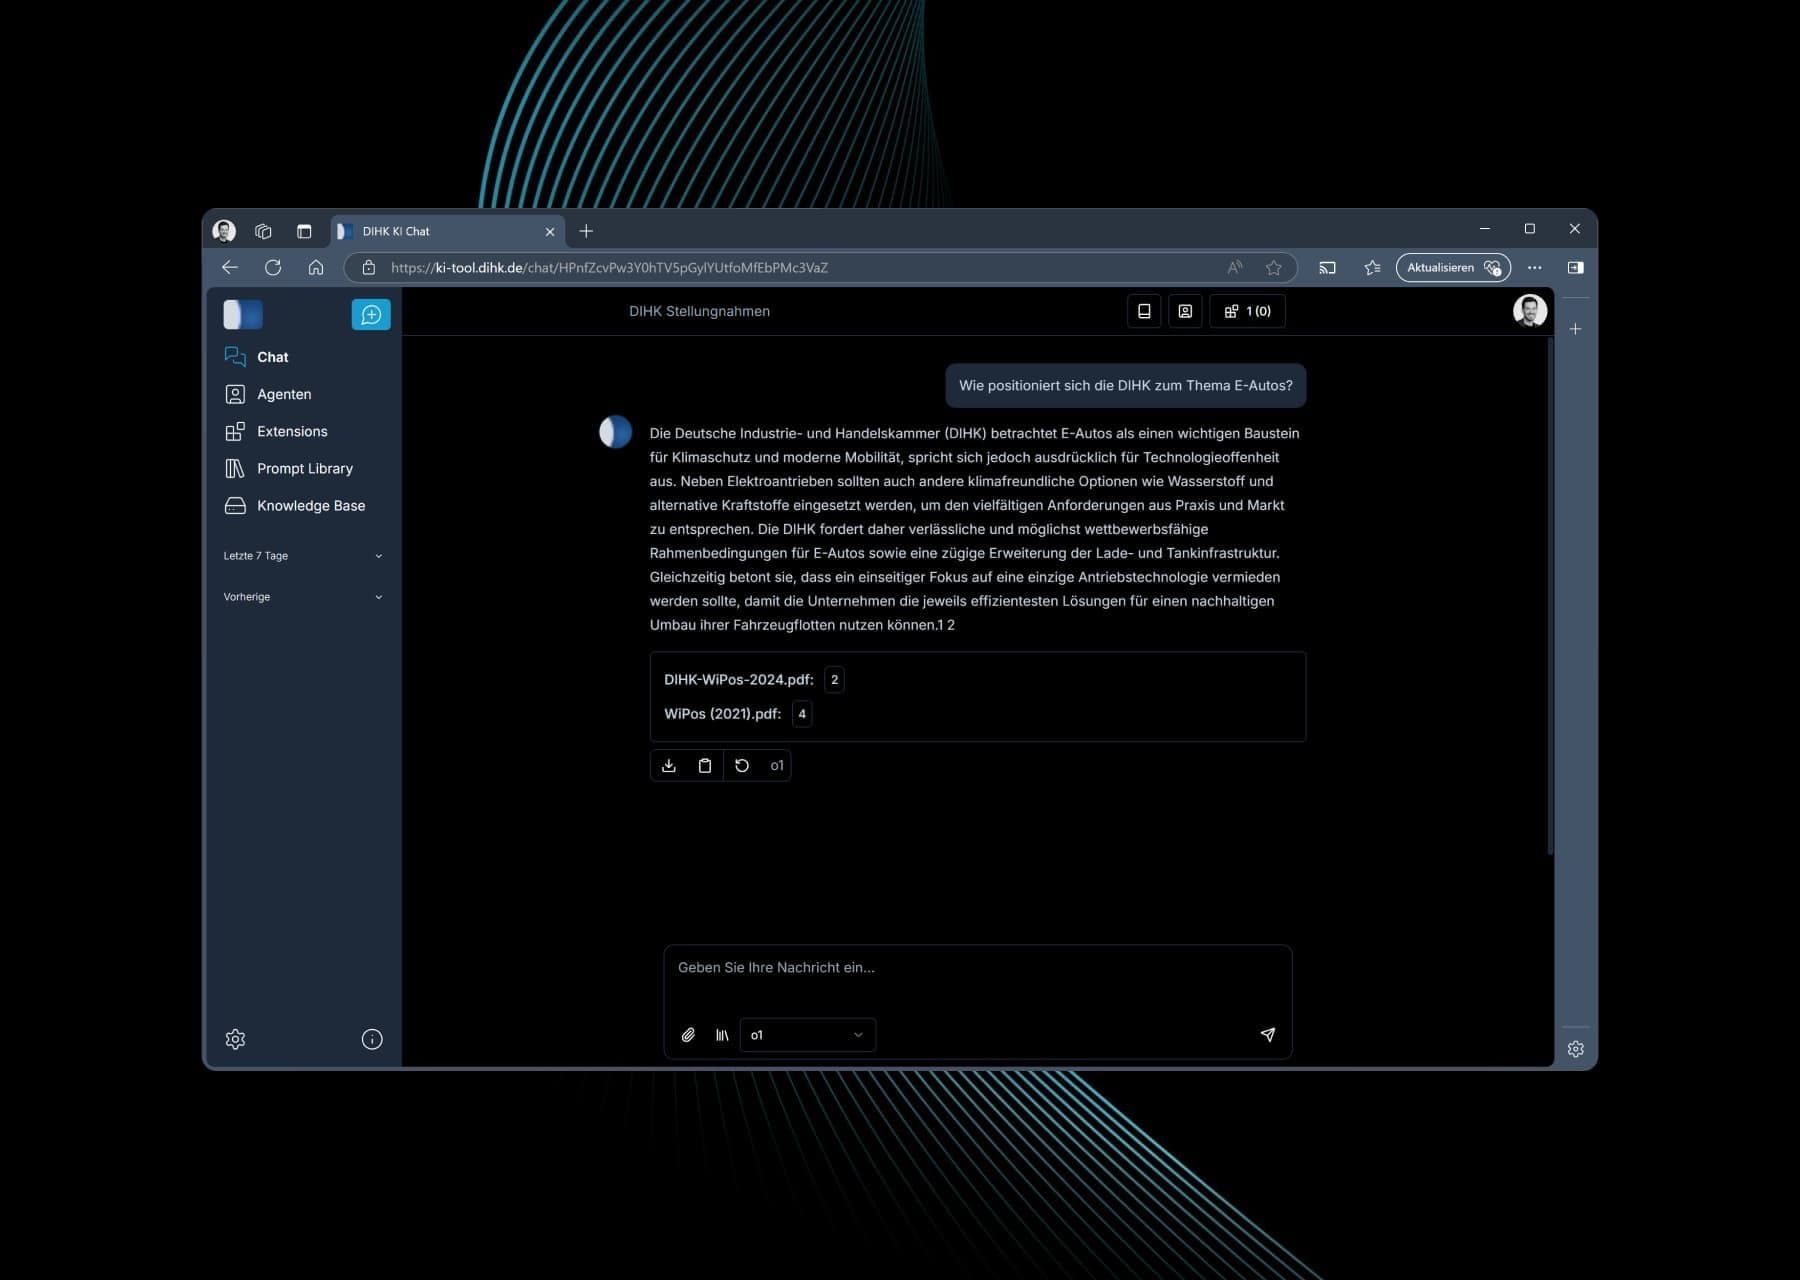Open the o1 model dropdown
Viewport: 1800px width, 1280px height.
[808, 1035]
